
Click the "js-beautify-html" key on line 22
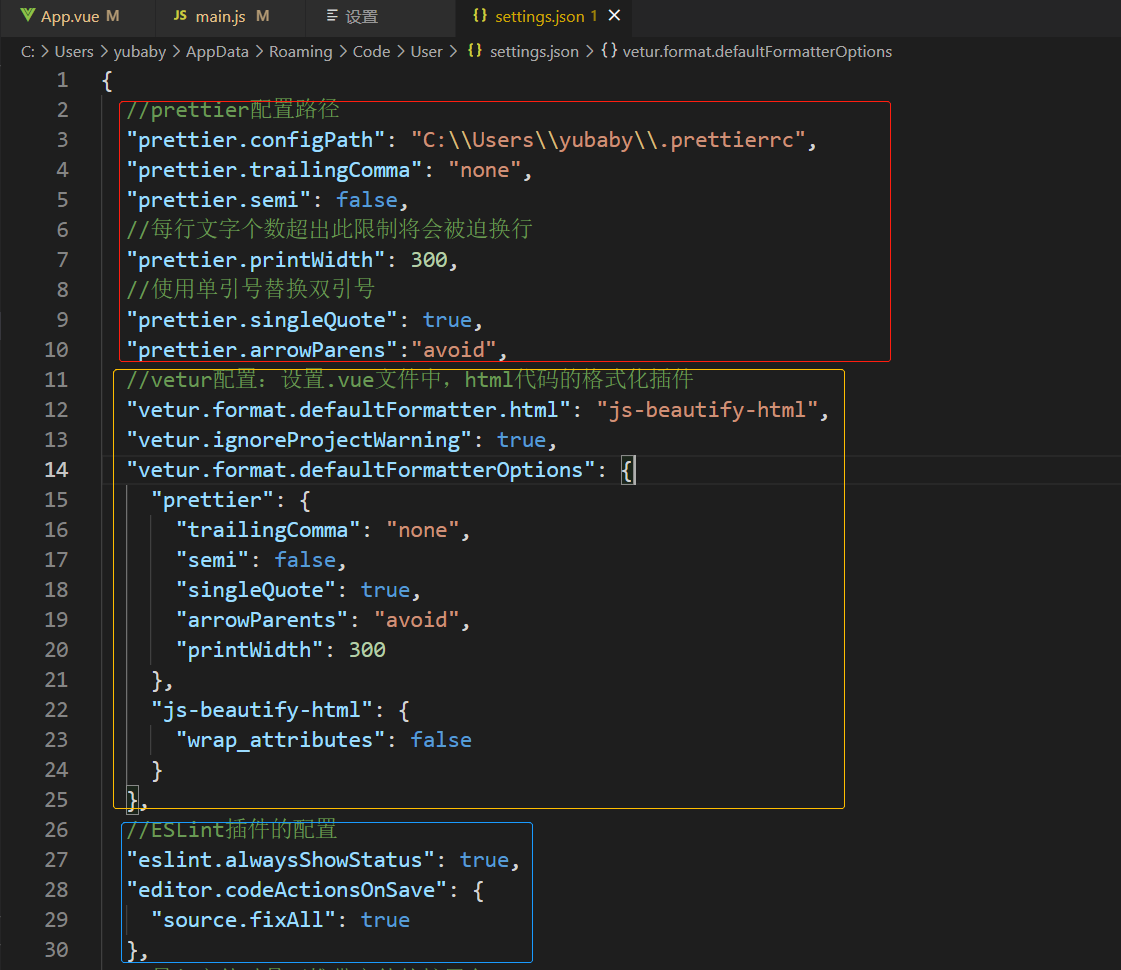(262, 710)
